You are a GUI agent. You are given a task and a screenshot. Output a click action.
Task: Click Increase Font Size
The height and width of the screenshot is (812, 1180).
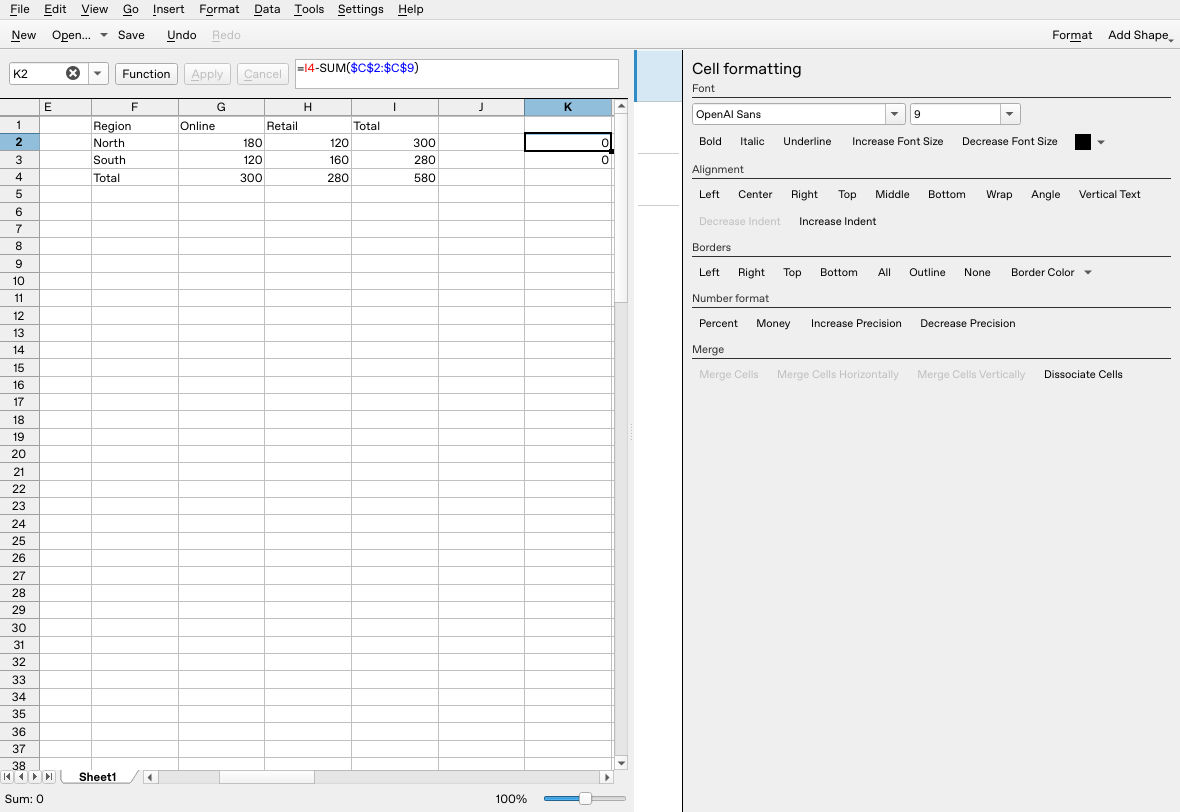pos(897,141)
